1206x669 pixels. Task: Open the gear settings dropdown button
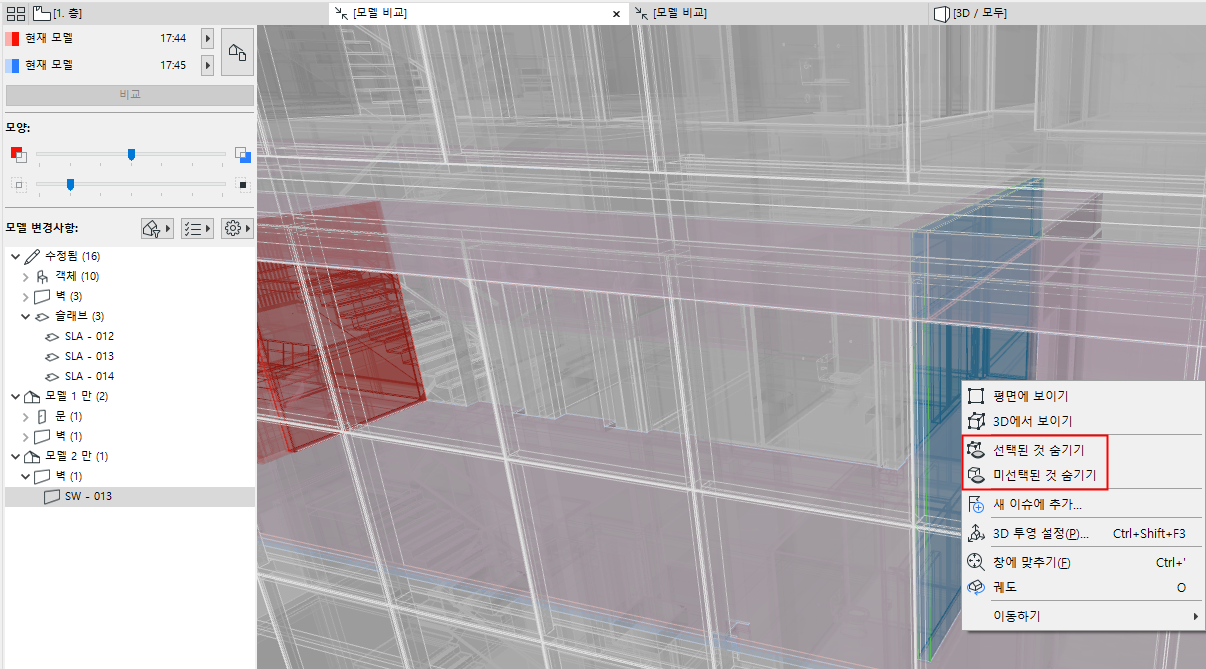click(x=236, y=229)
